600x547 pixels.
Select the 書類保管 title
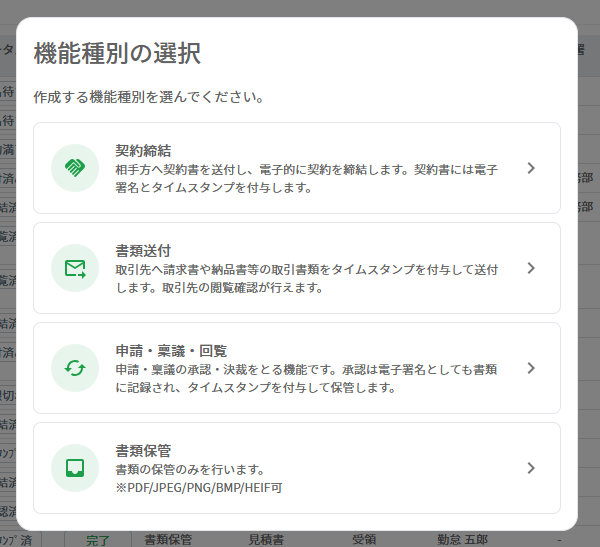pyautogui.click(x=143, y=451)
